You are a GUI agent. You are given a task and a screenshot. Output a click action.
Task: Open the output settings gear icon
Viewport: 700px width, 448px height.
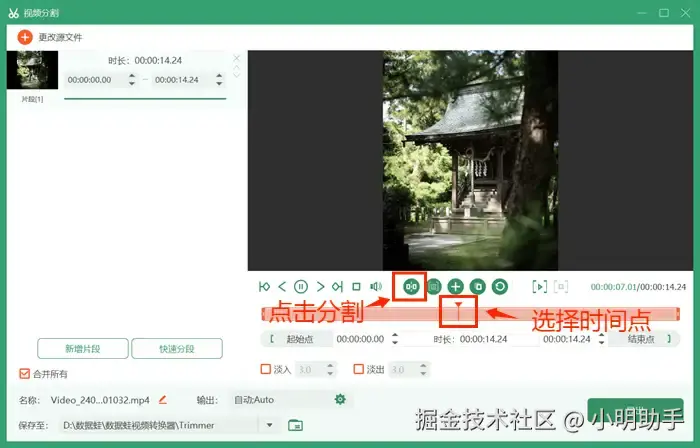pos(340,399)
